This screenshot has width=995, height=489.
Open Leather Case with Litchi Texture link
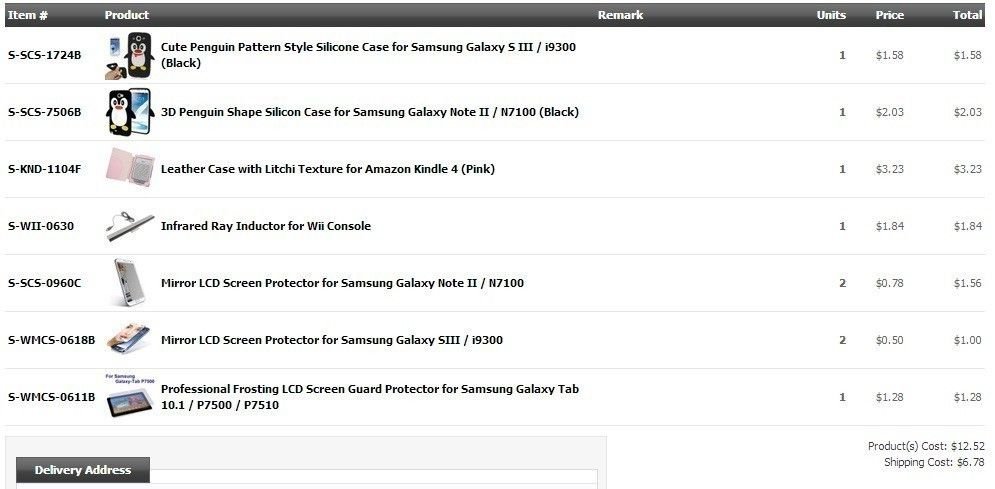click(x=327, y=169)
